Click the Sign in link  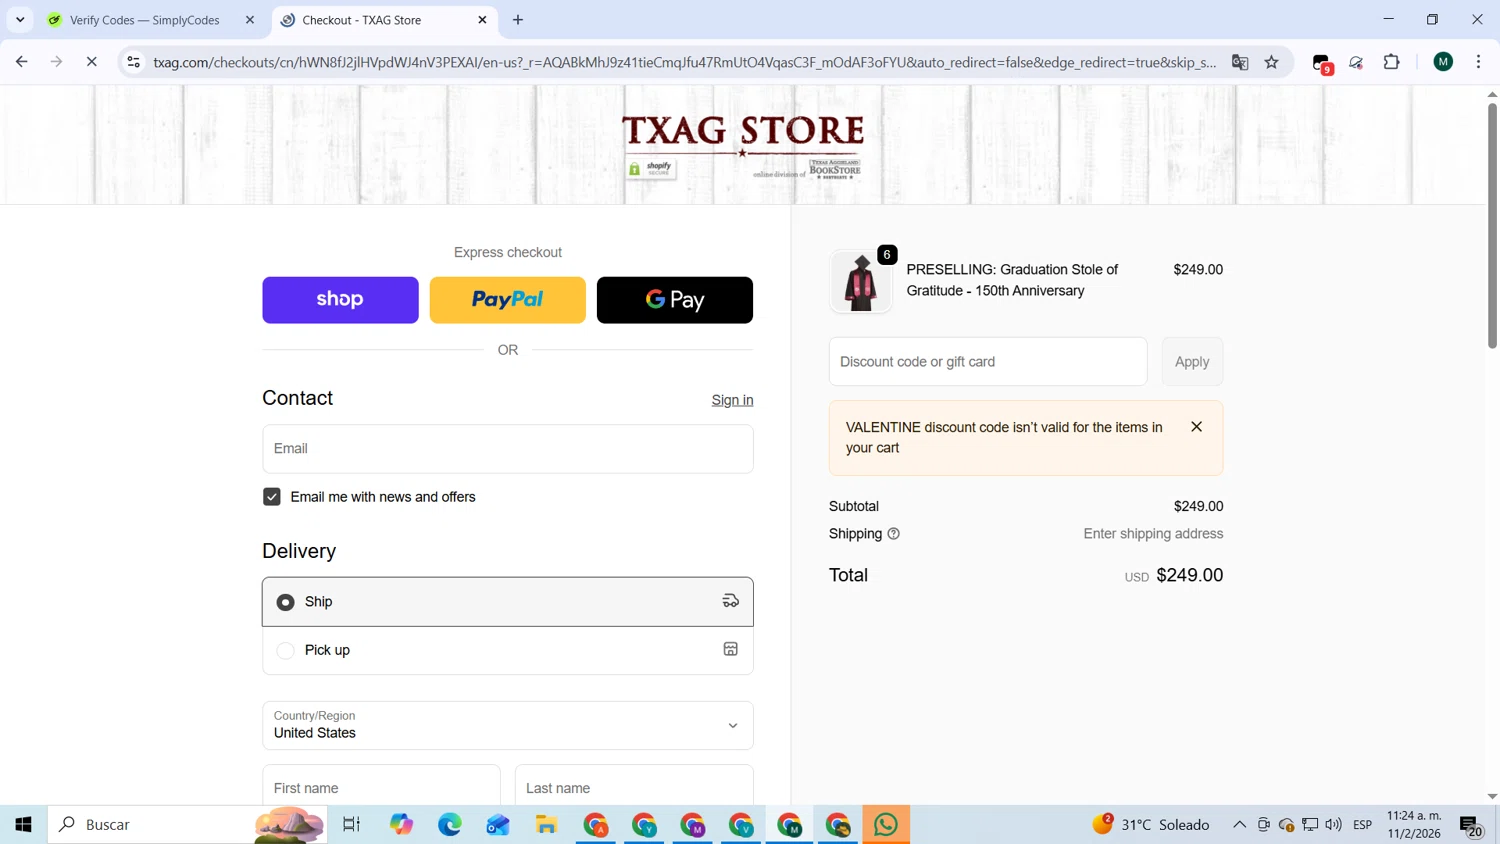pyautogui.click(x=732, y=400)
